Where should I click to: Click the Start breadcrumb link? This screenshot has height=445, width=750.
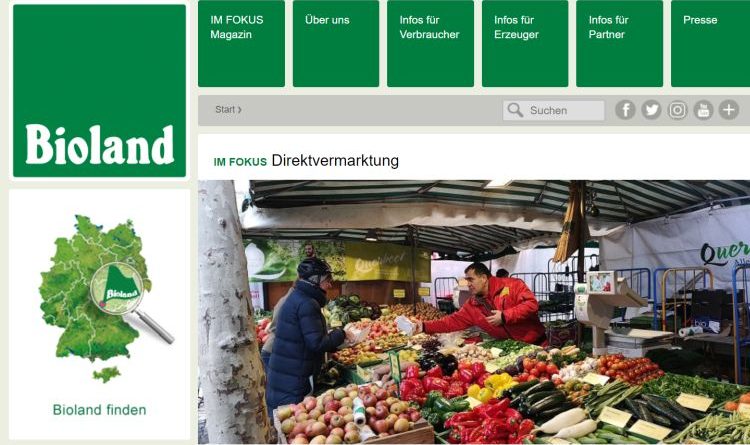(x=228, y=110)
